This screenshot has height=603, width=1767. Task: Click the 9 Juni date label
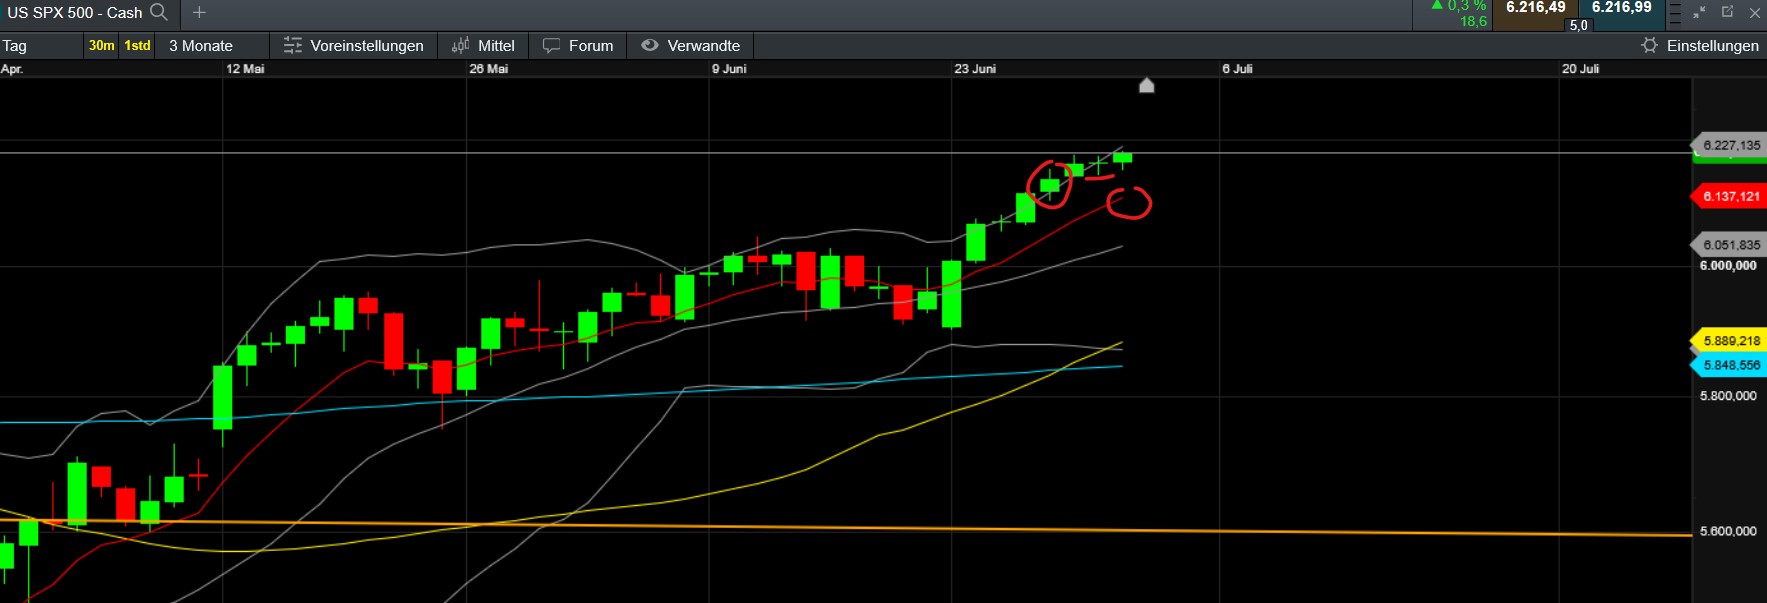[729, 69]
